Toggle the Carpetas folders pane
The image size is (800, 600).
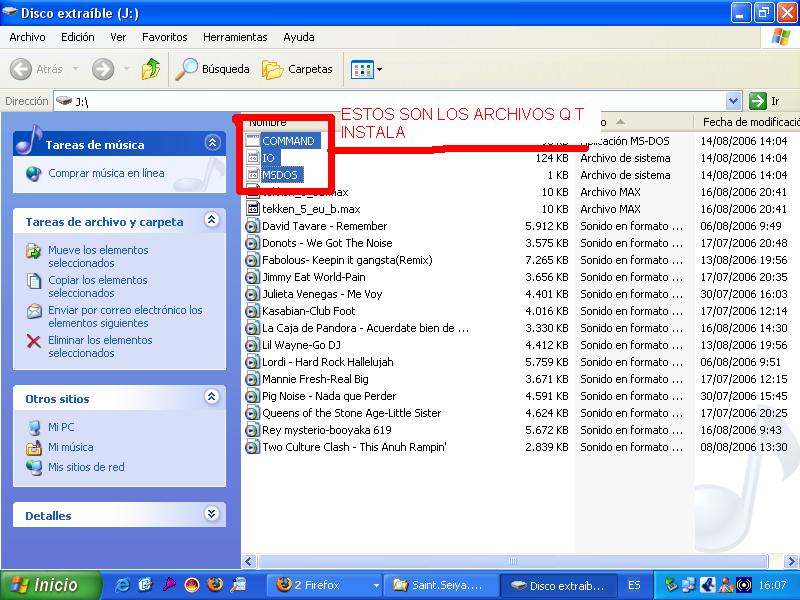pos(298,69)
